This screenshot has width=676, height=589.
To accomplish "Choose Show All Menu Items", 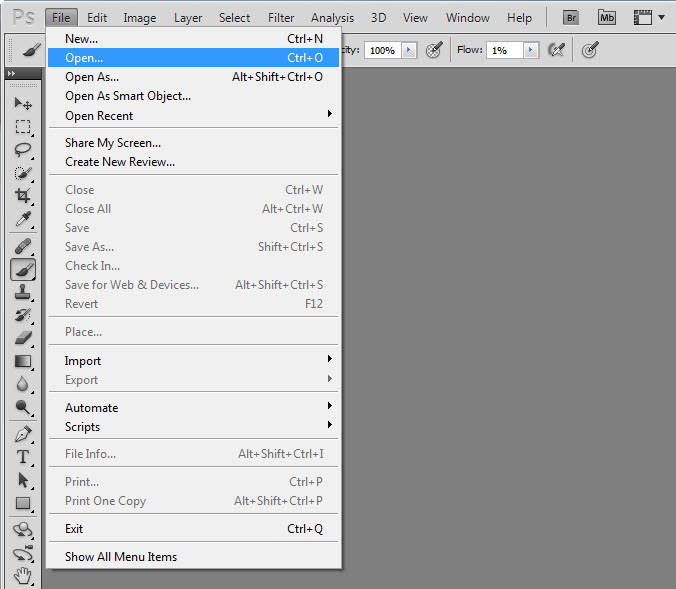I will [193, 557].
